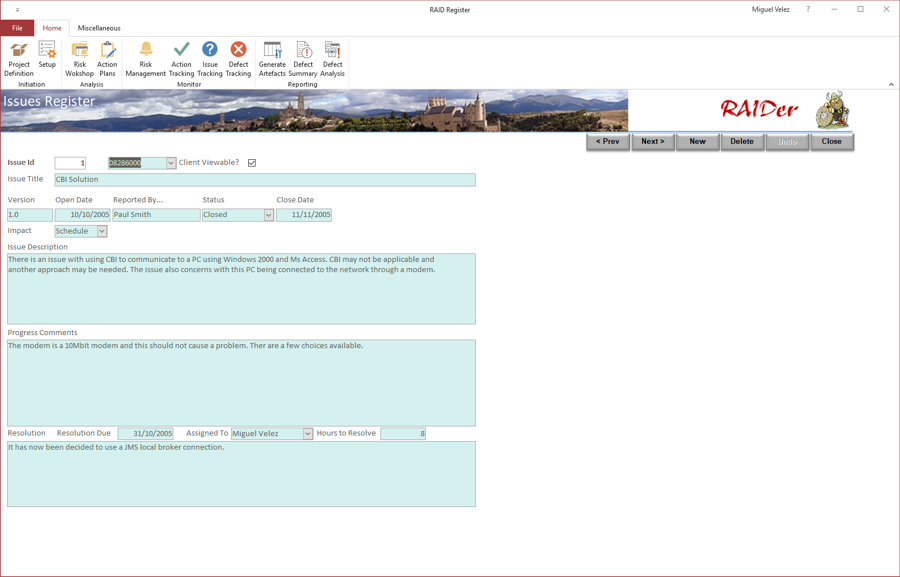Image resolution: width=900 pixels, height=577 pixels.
Task: Open the File menu tab
Action: [17, 28]
